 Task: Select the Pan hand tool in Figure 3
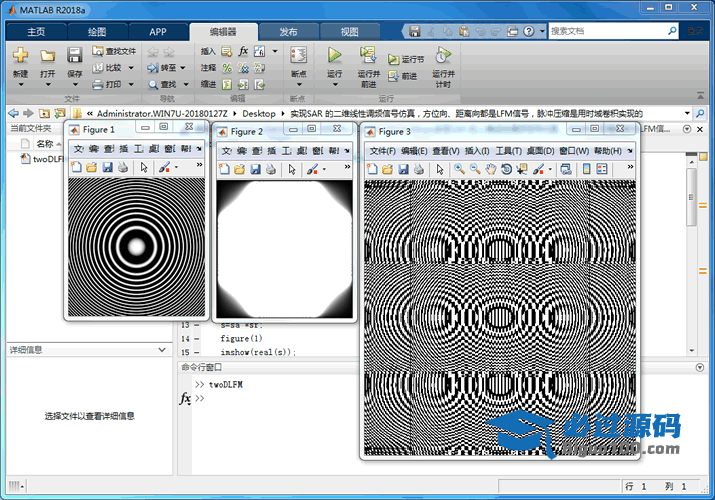click(x=491, y=169)
